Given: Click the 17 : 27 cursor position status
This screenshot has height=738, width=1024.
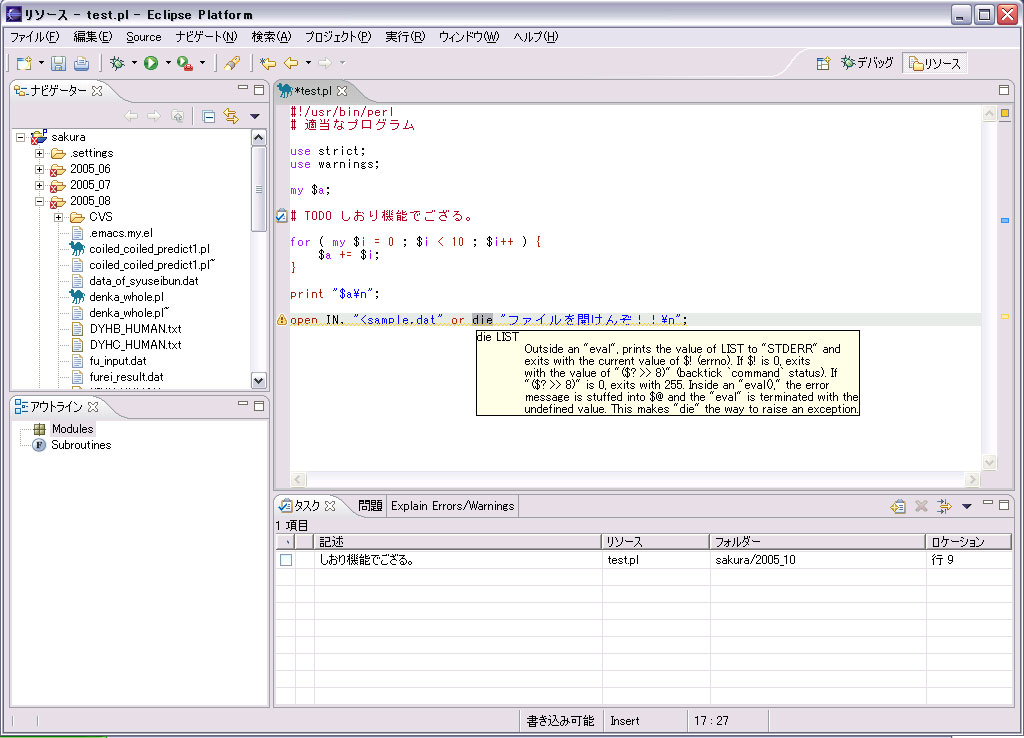Looking at the screenshot, I should (x=711, y=721).
